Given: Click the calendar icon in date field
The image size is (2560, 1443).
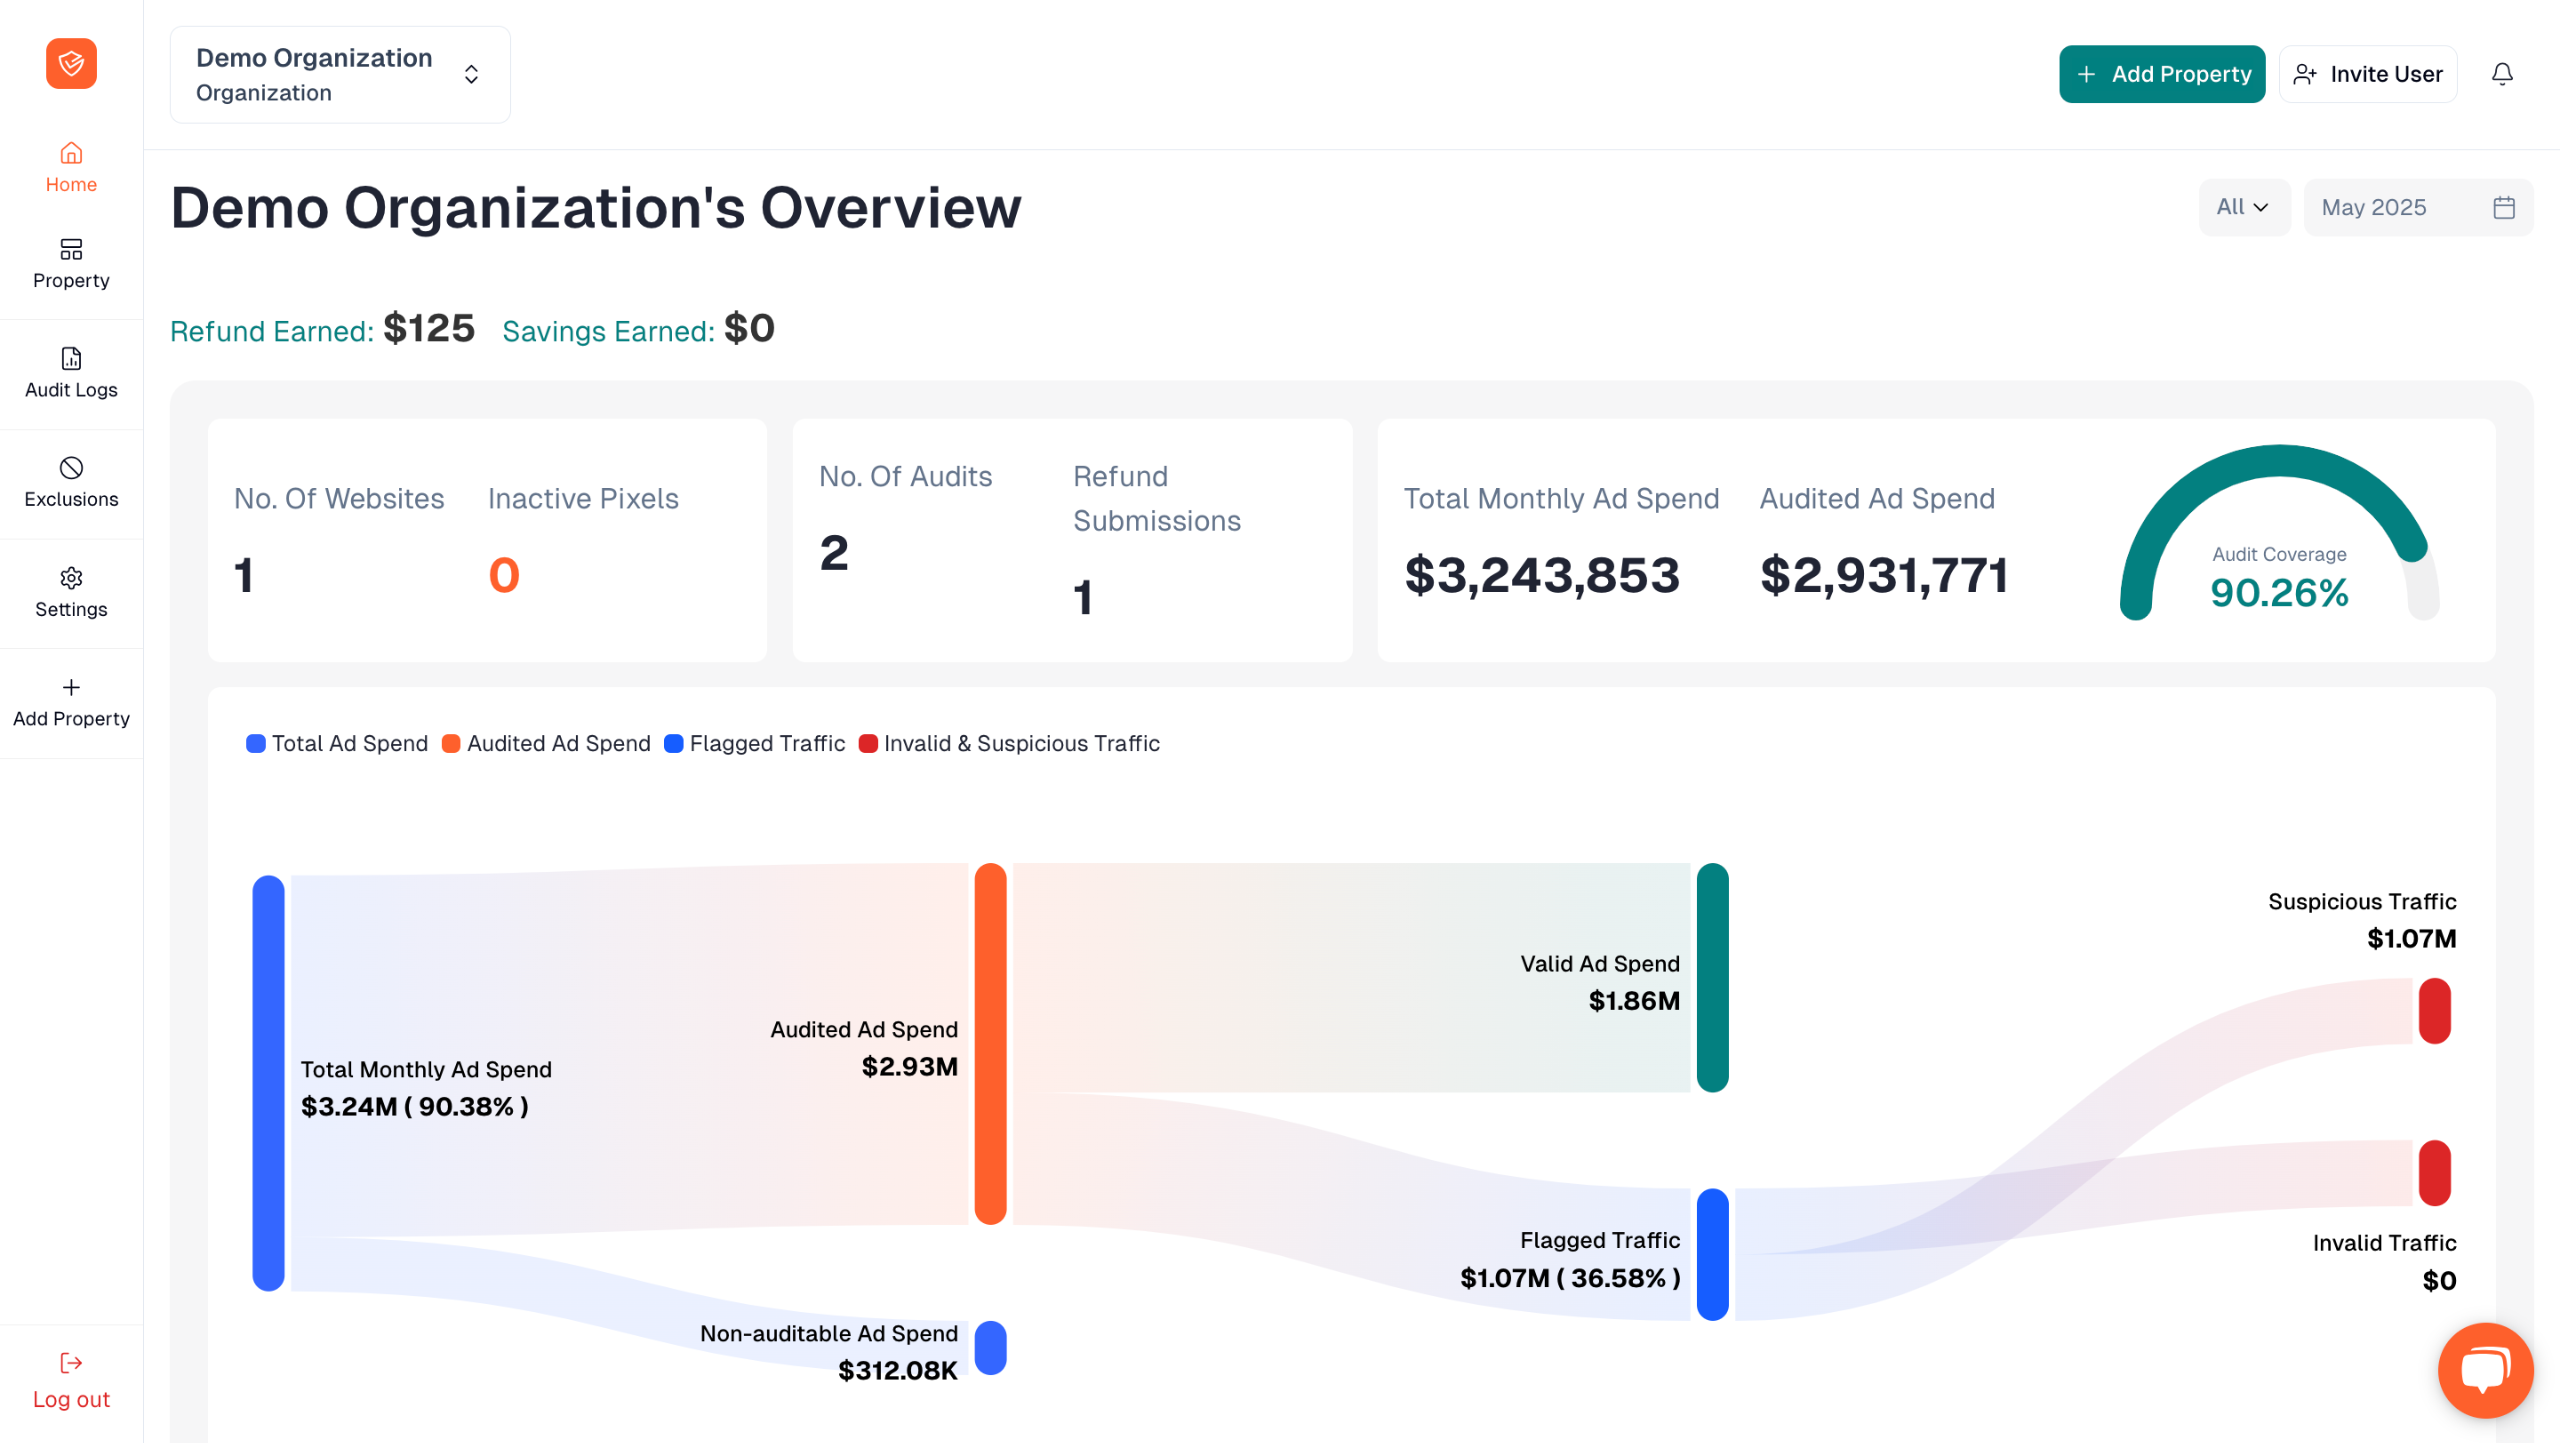Looking at the screenshot, I should 2503,207.
